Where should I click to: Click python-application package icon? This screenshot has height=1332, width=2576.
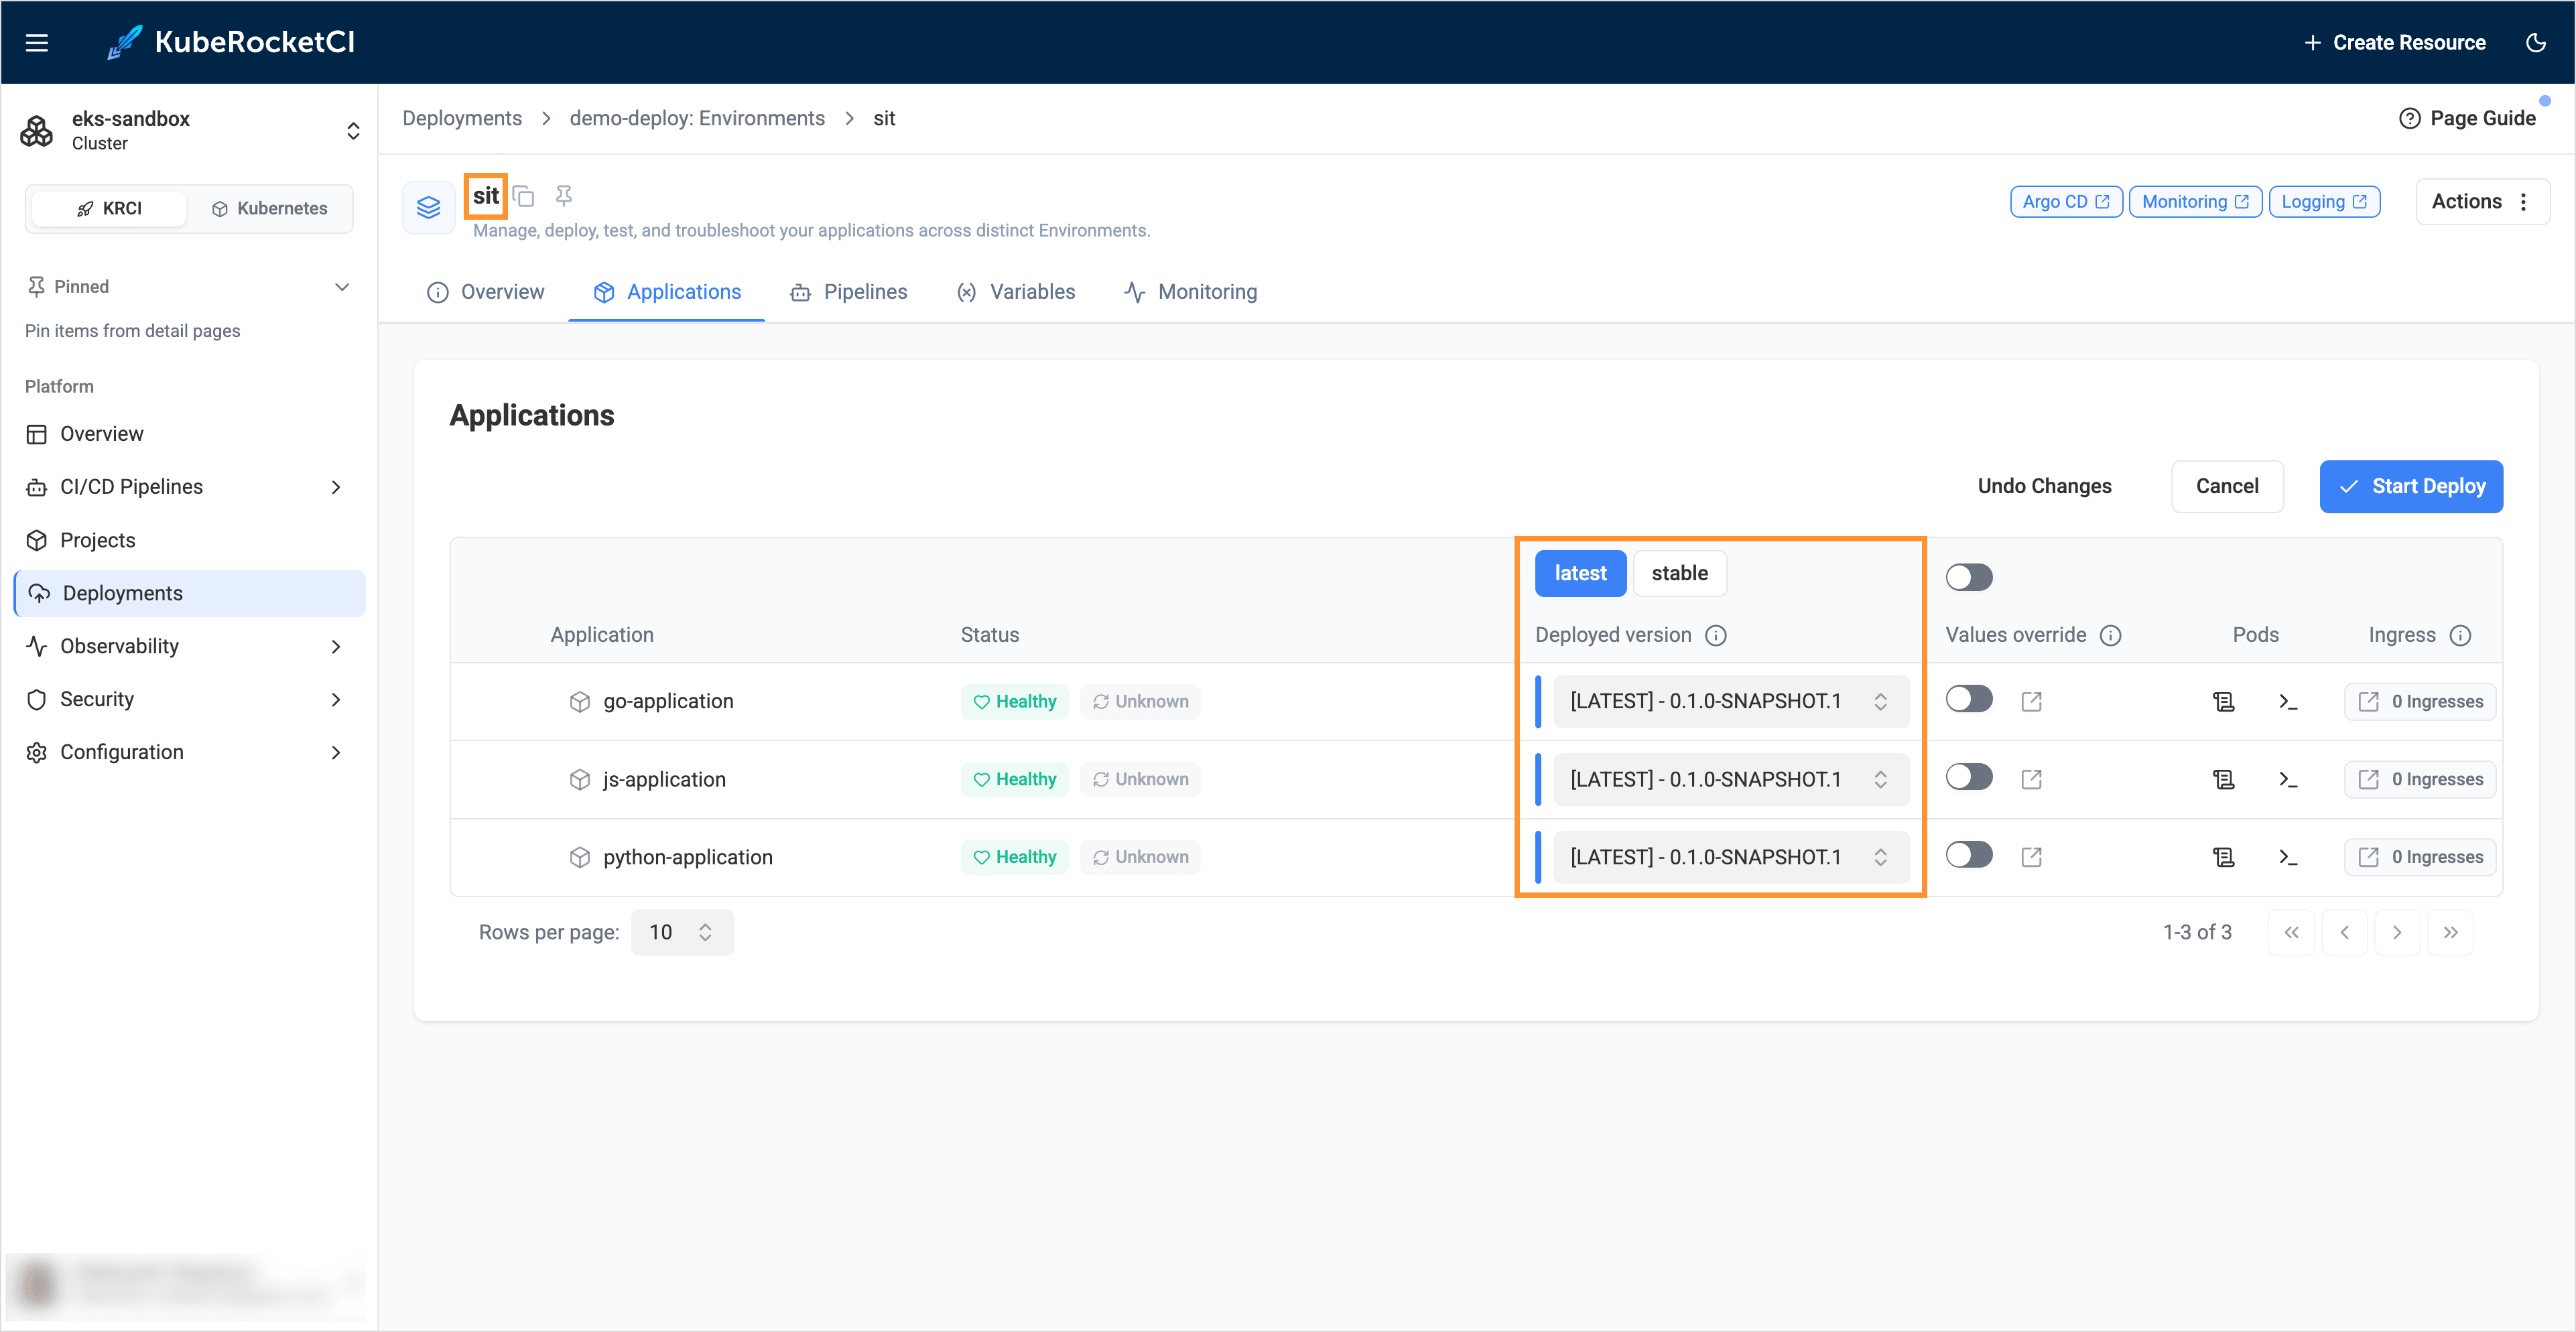click(x=580, y=857)
